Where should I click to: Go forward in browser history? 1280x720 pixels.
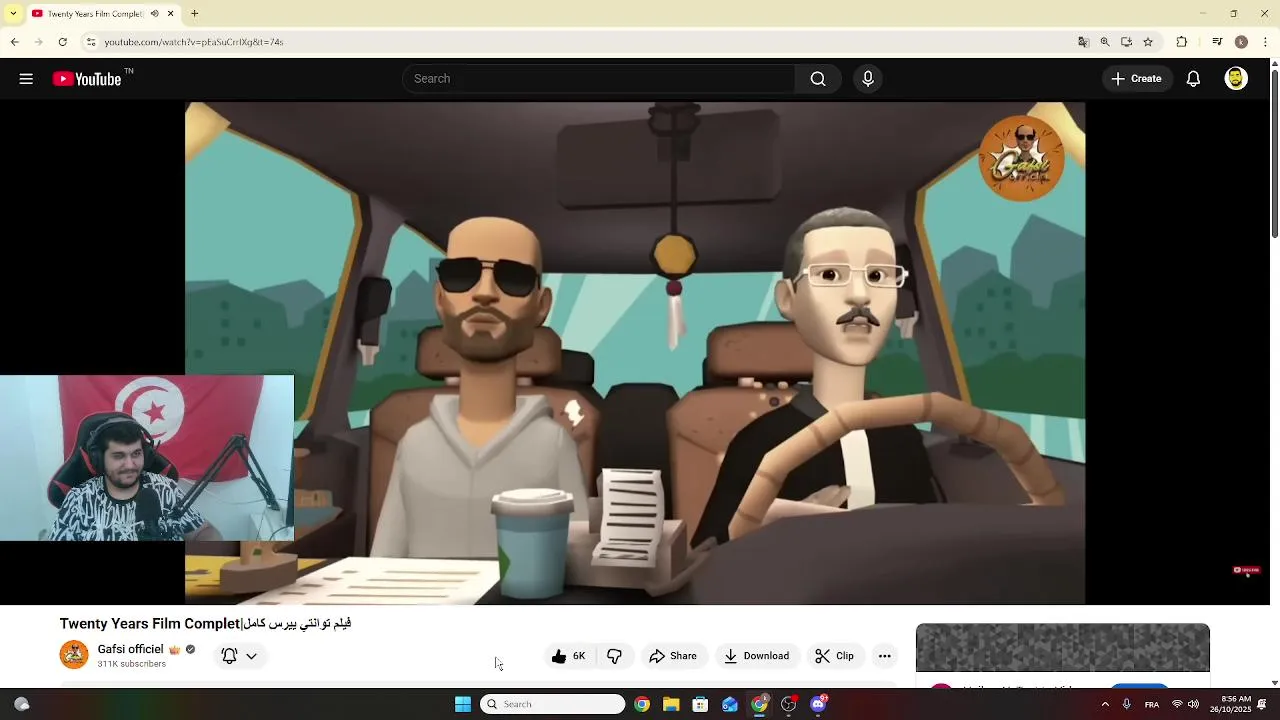coord(38,42)
